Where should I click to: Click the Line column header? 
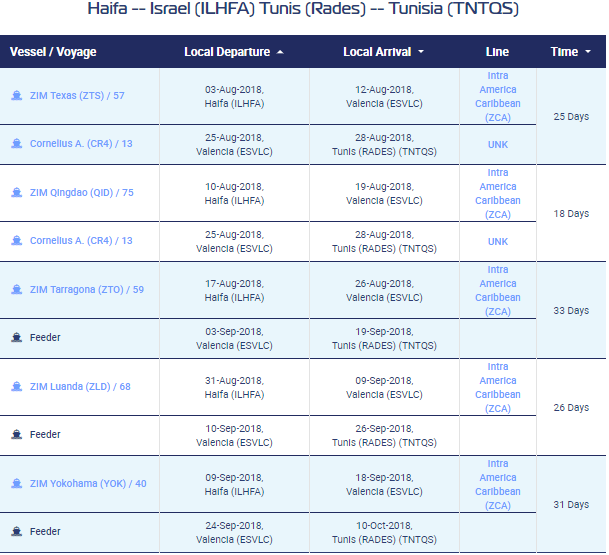click(497, 52)
